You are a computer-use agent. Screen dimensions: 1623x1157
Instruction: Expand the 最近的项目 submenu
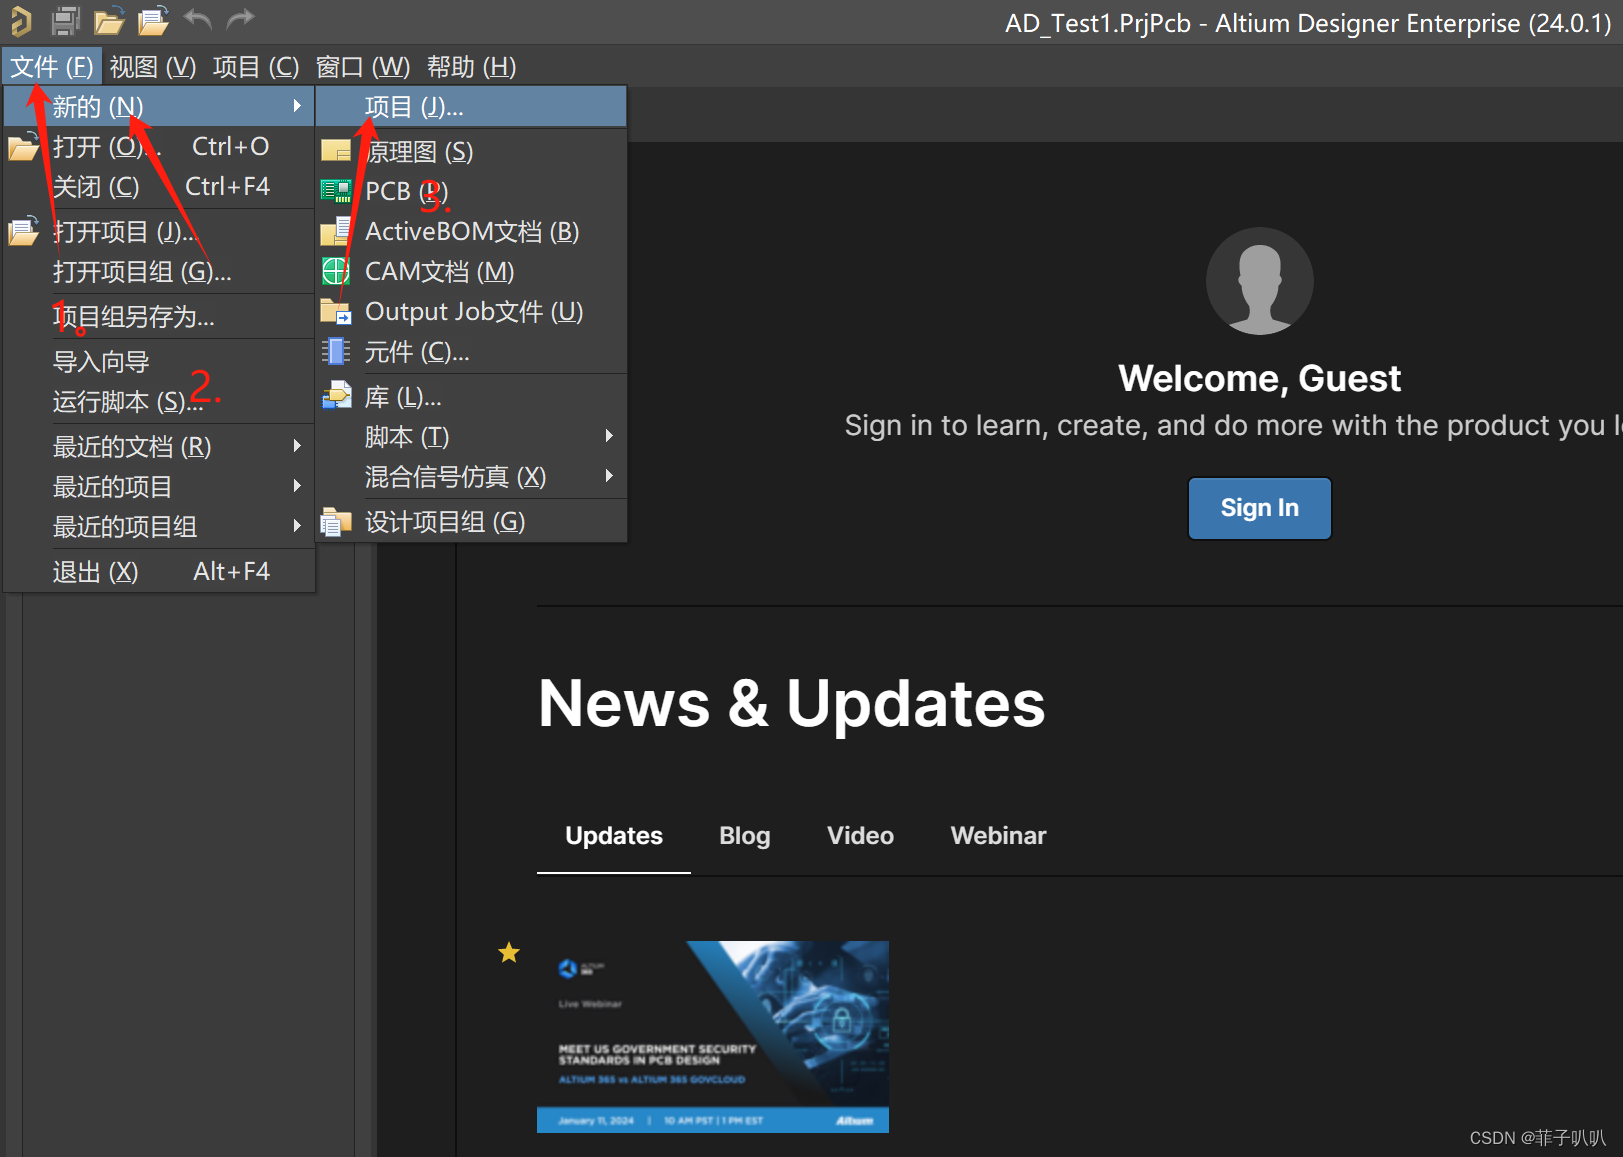tap(159, 486)
